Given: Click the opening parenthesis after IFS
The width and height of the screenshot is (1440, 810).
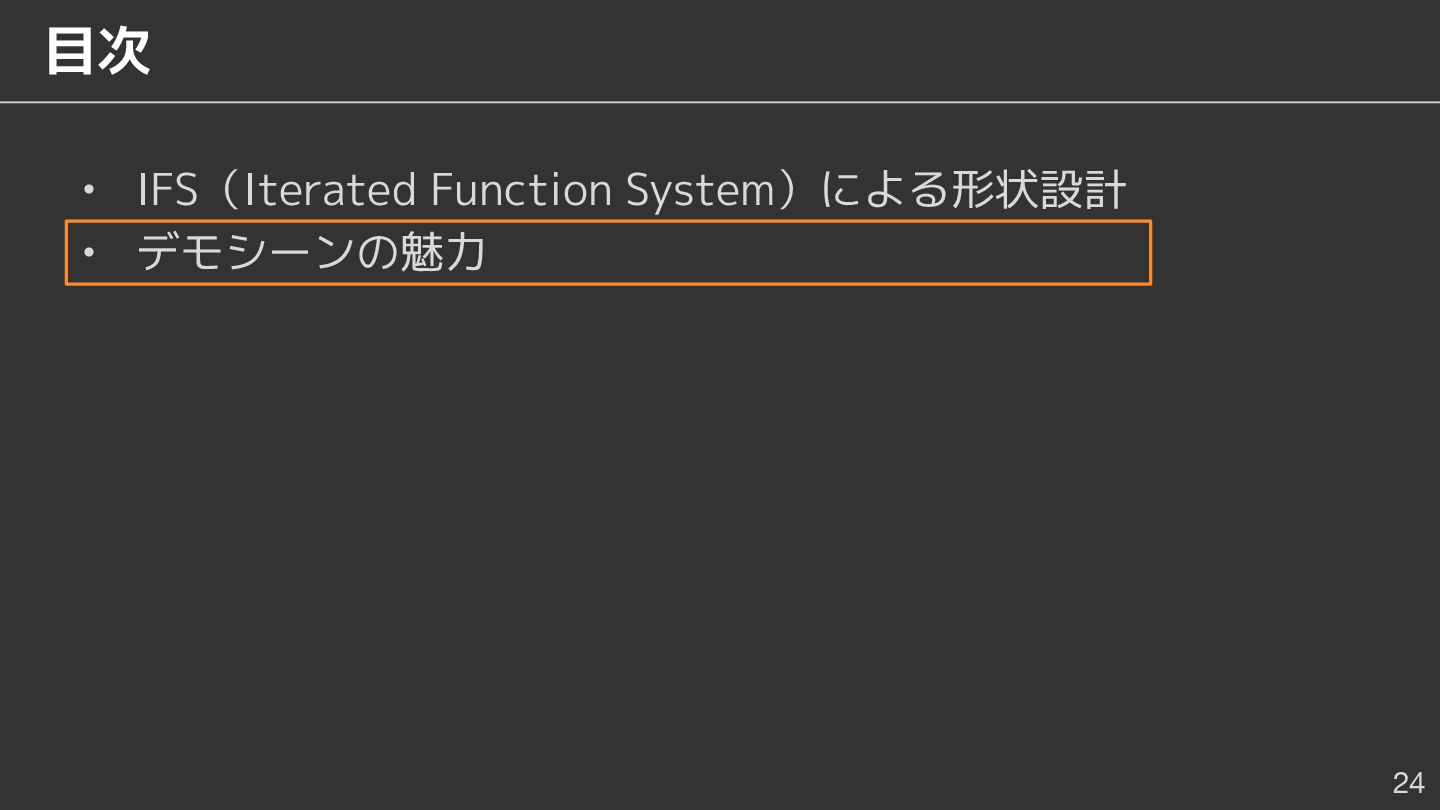Looking at the screenshot, I should 225,190.
